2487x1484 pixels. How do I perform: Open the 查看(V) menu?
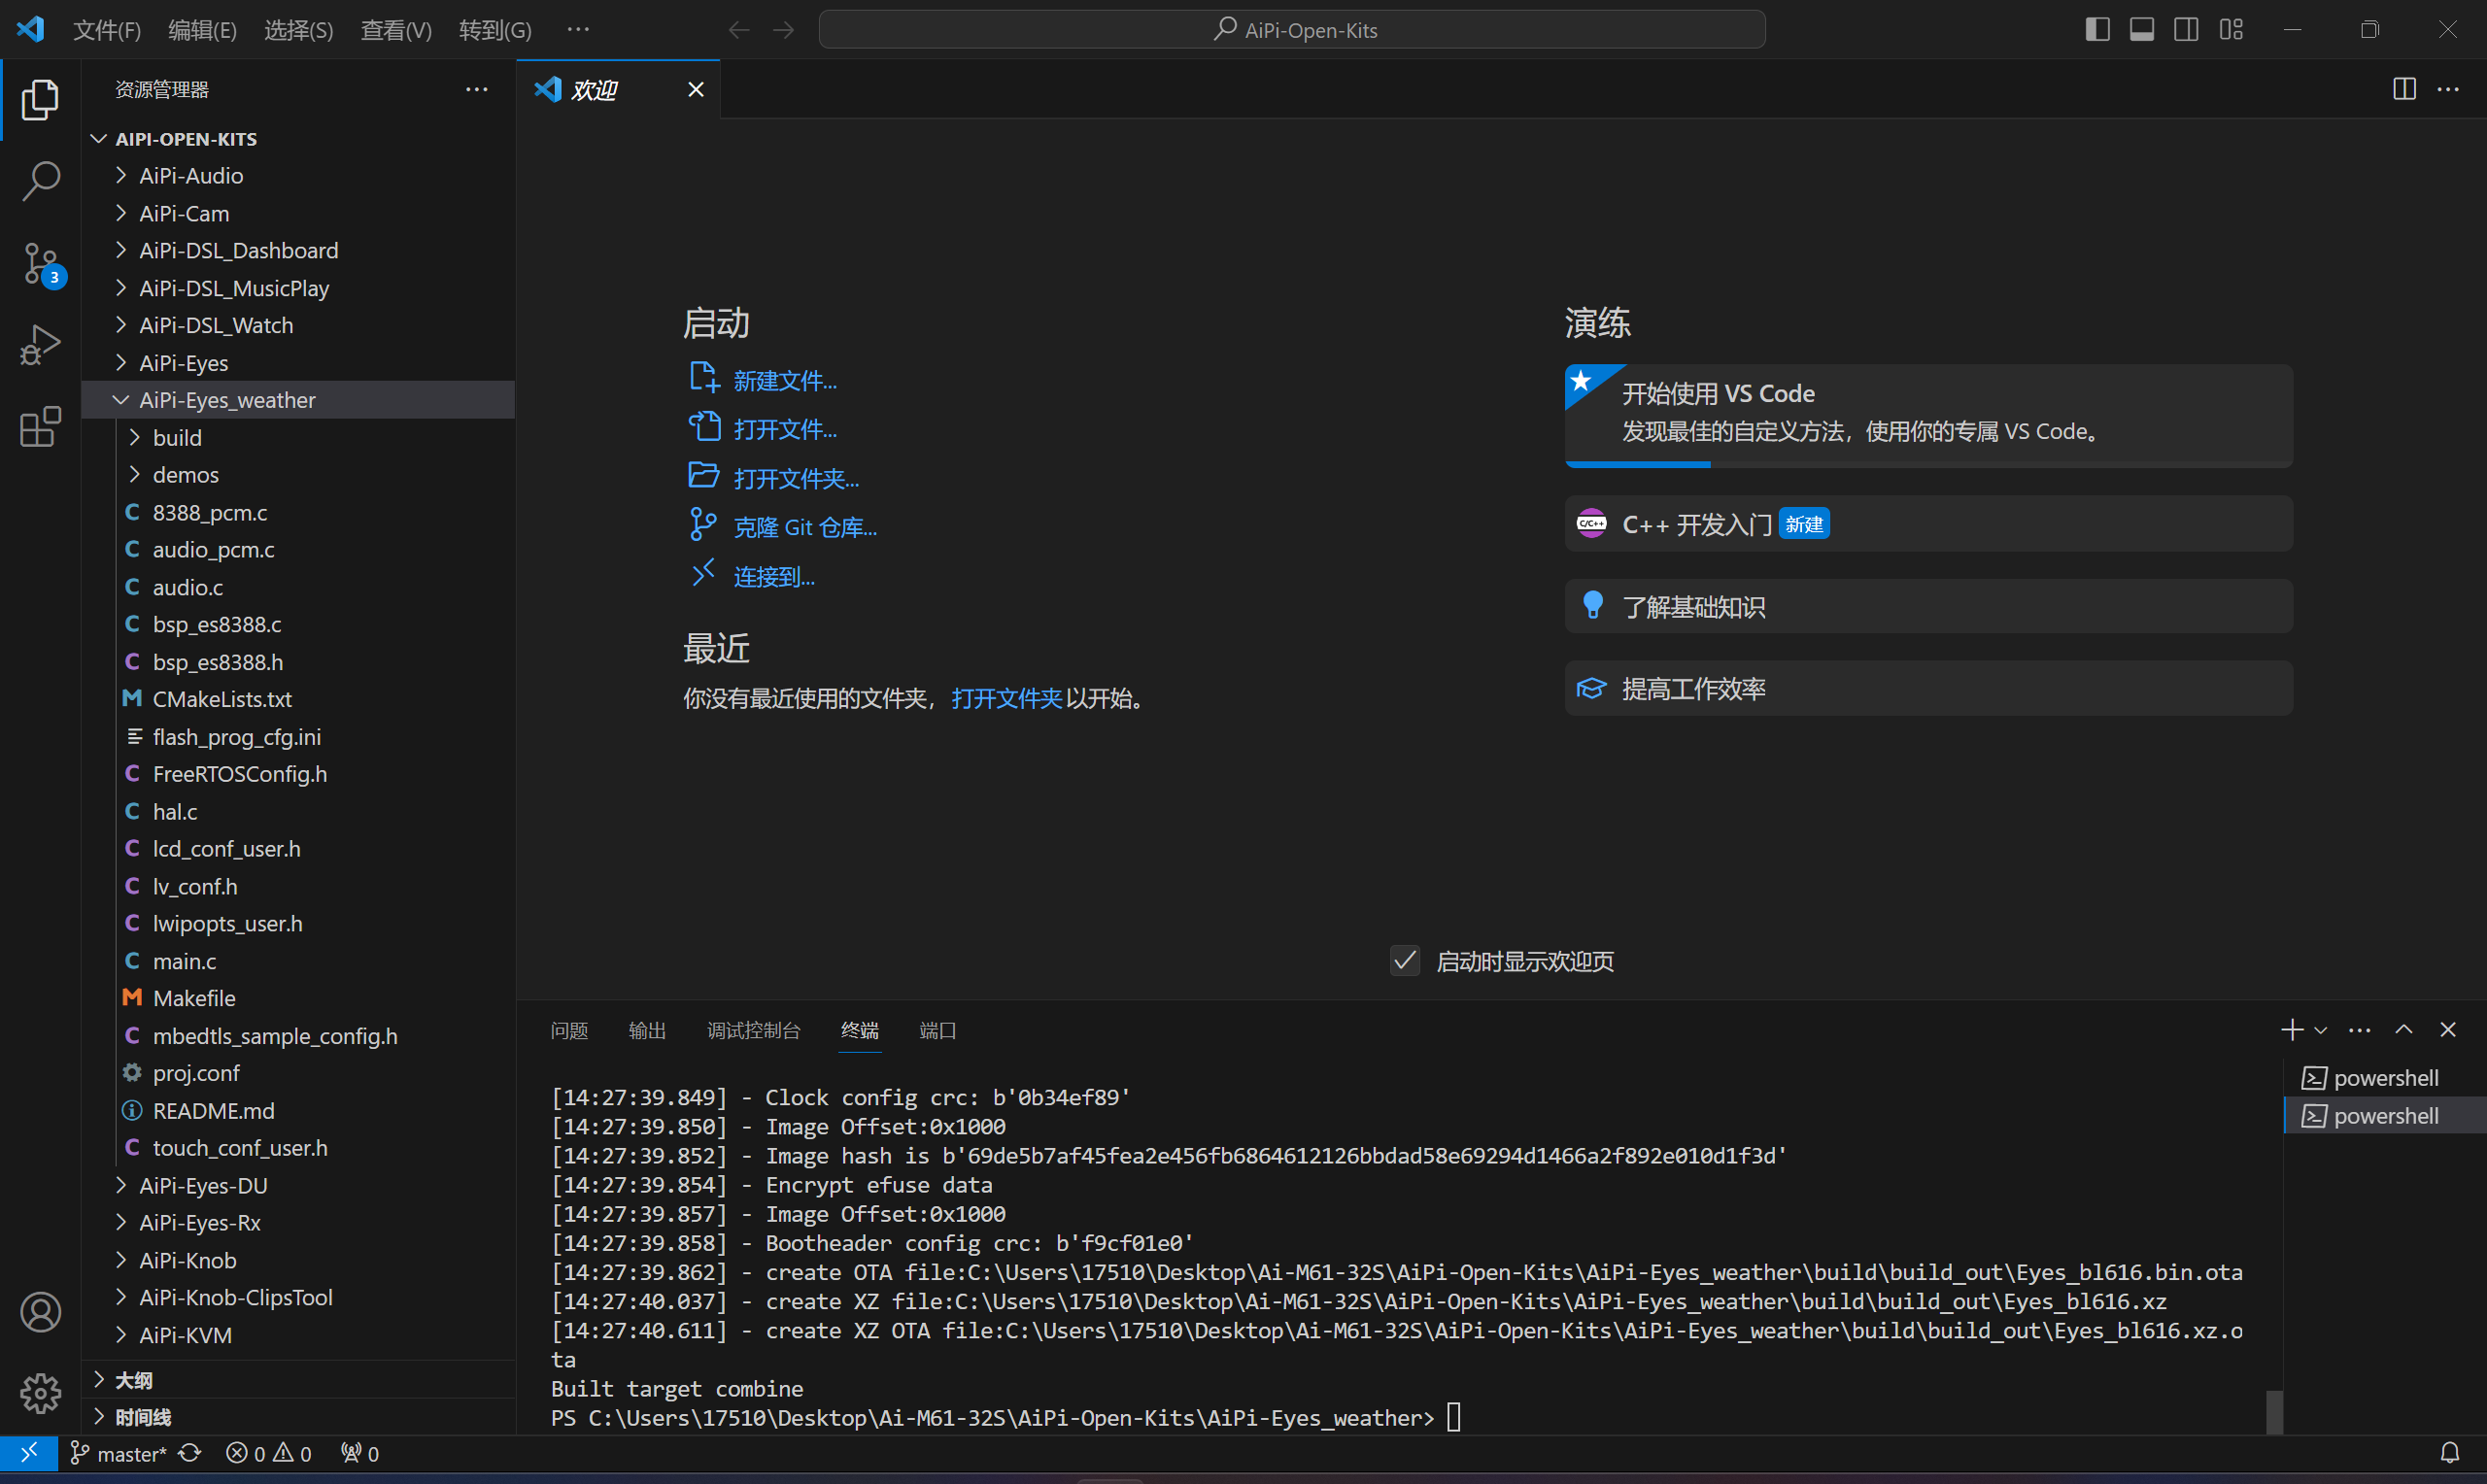[396, 30]
